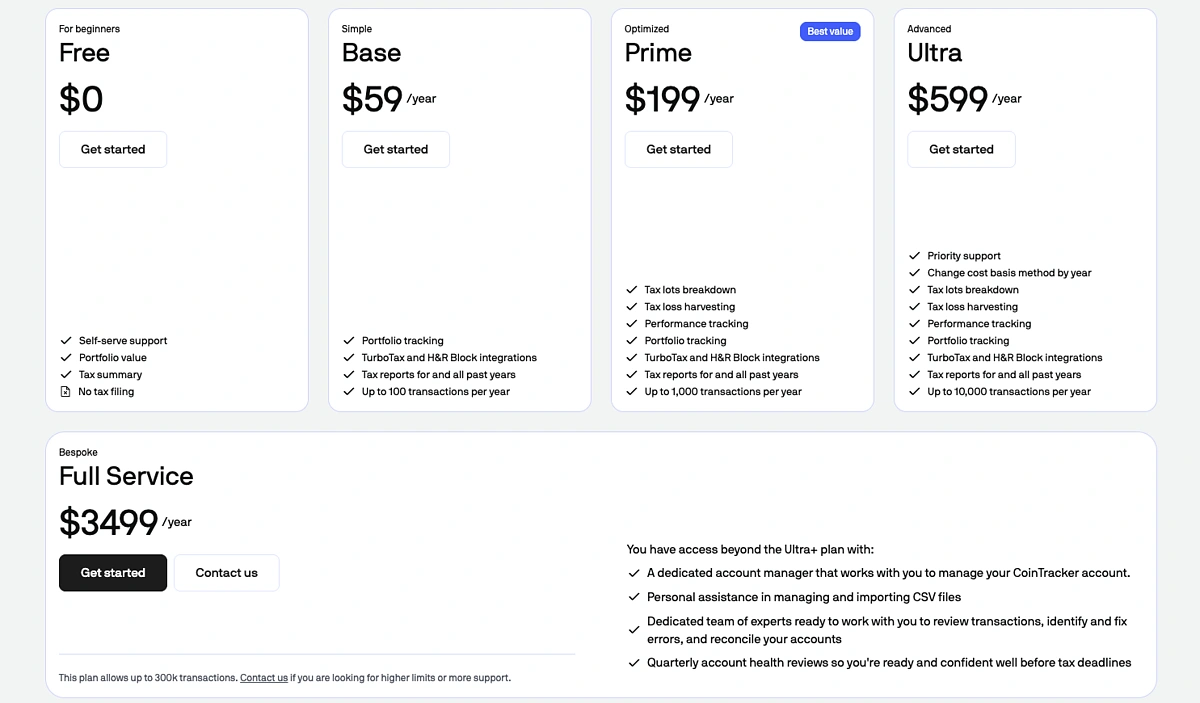The width and height of the screenshot is (1200, 703).
Task: Click the Best value badge on Prime
Action: coord(830,32)
